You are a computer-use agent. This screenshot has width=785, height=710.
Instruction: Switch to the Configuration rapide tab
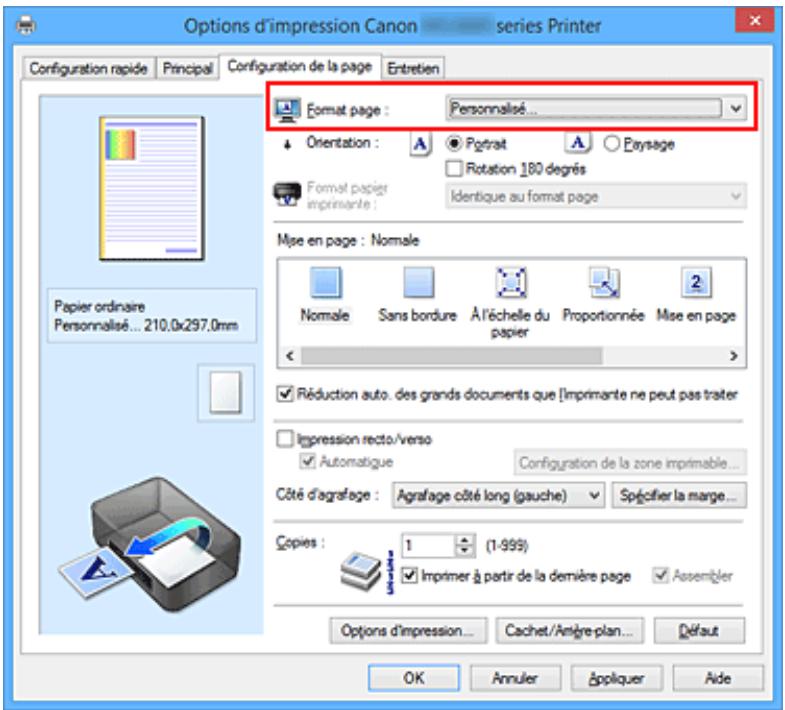pyautogui.click(x=89, y=69)
